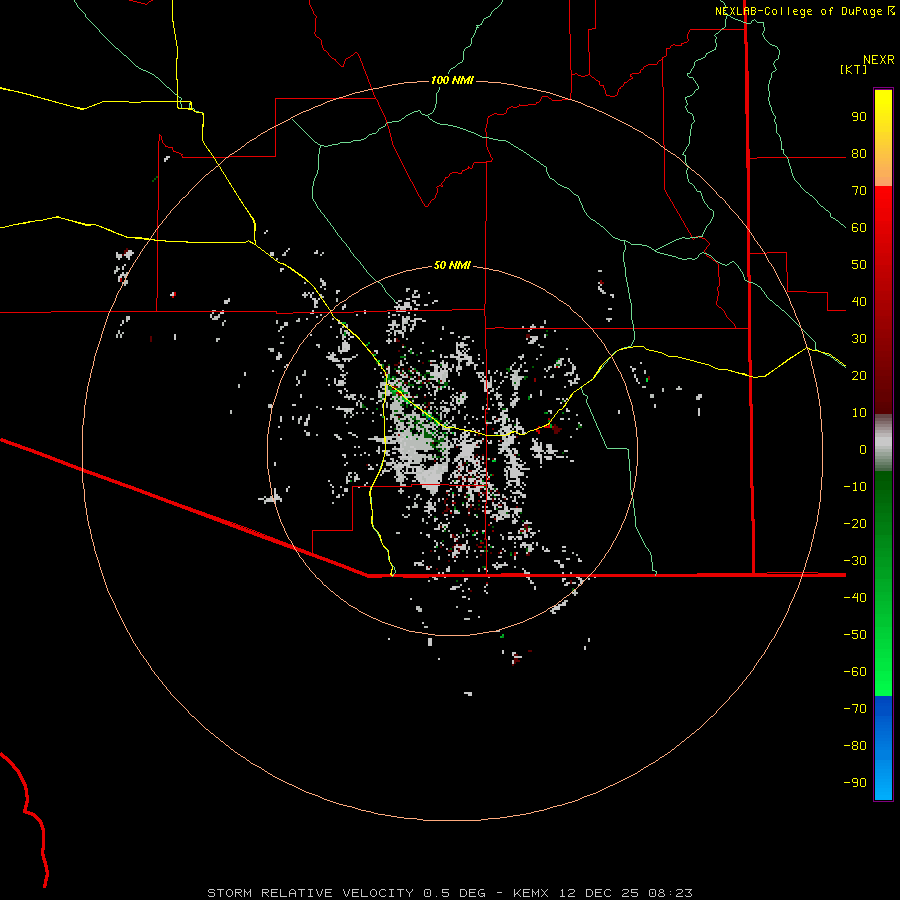The image size is (900, 900).
Task: Click the -30 value on the velocity scale
Action: tap(855, 561)
